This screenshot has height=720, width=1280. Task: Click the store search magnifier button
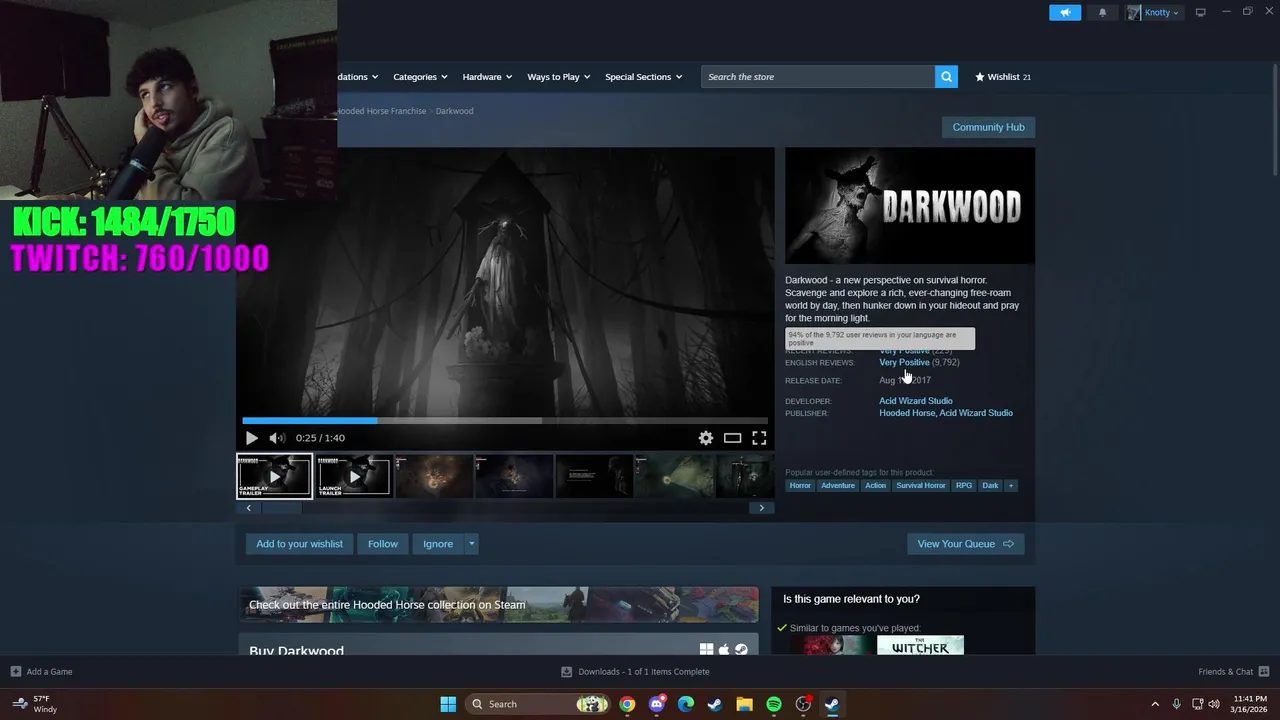click(946, 76)
